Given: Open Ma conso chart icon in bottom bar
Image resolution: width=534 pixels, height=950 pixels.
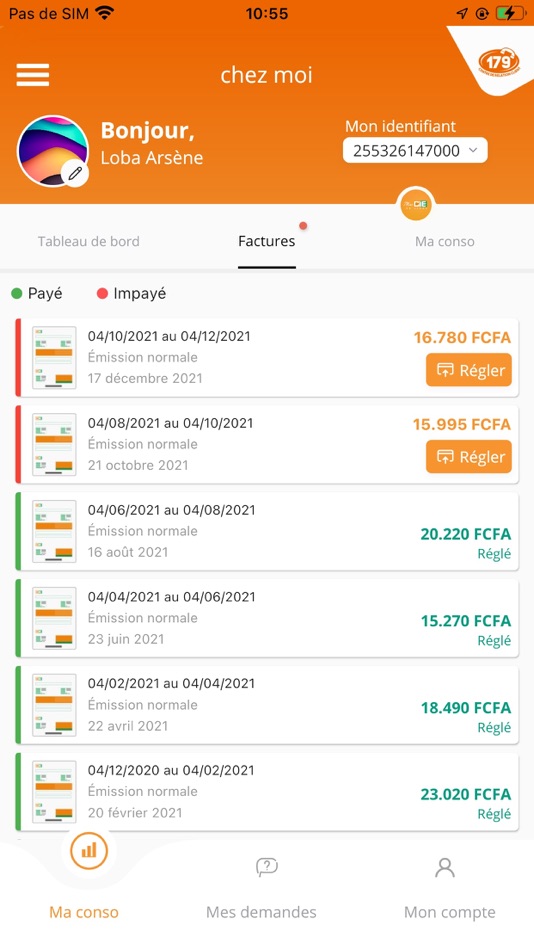Looking at the screenshot, I should (x=89, y=851).
